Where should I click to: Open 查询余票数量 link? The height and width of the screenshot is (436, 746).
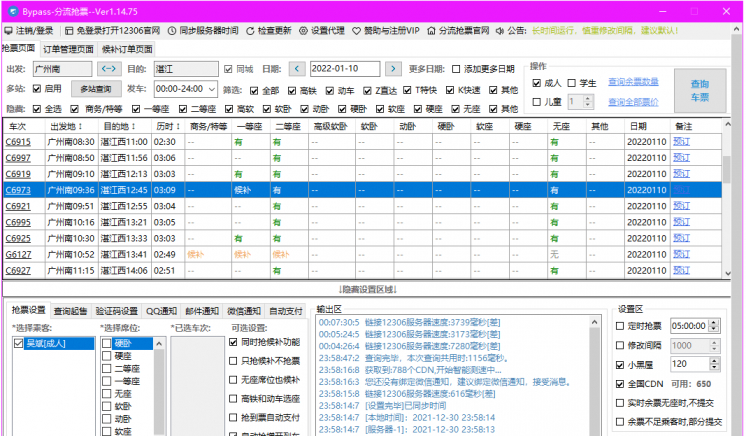tap(633, 82)
